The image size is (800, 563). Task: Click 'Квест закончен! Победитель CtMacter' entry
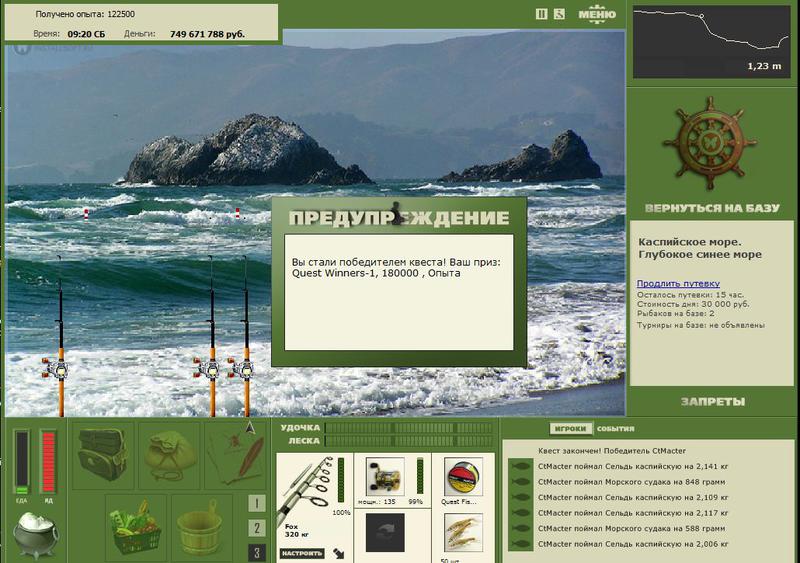coord(612,451)
